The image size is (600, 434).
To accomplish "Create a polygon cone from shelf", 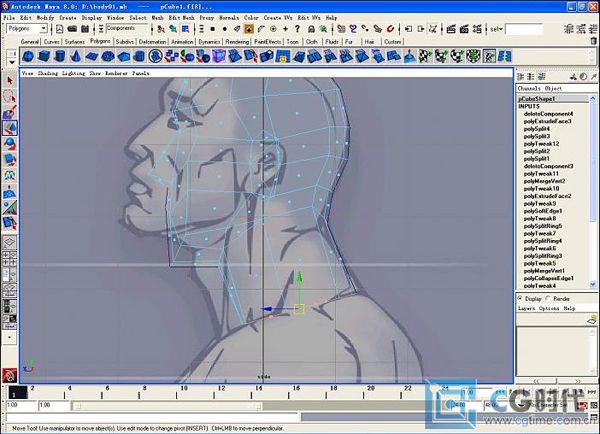I will coord(76,57).
